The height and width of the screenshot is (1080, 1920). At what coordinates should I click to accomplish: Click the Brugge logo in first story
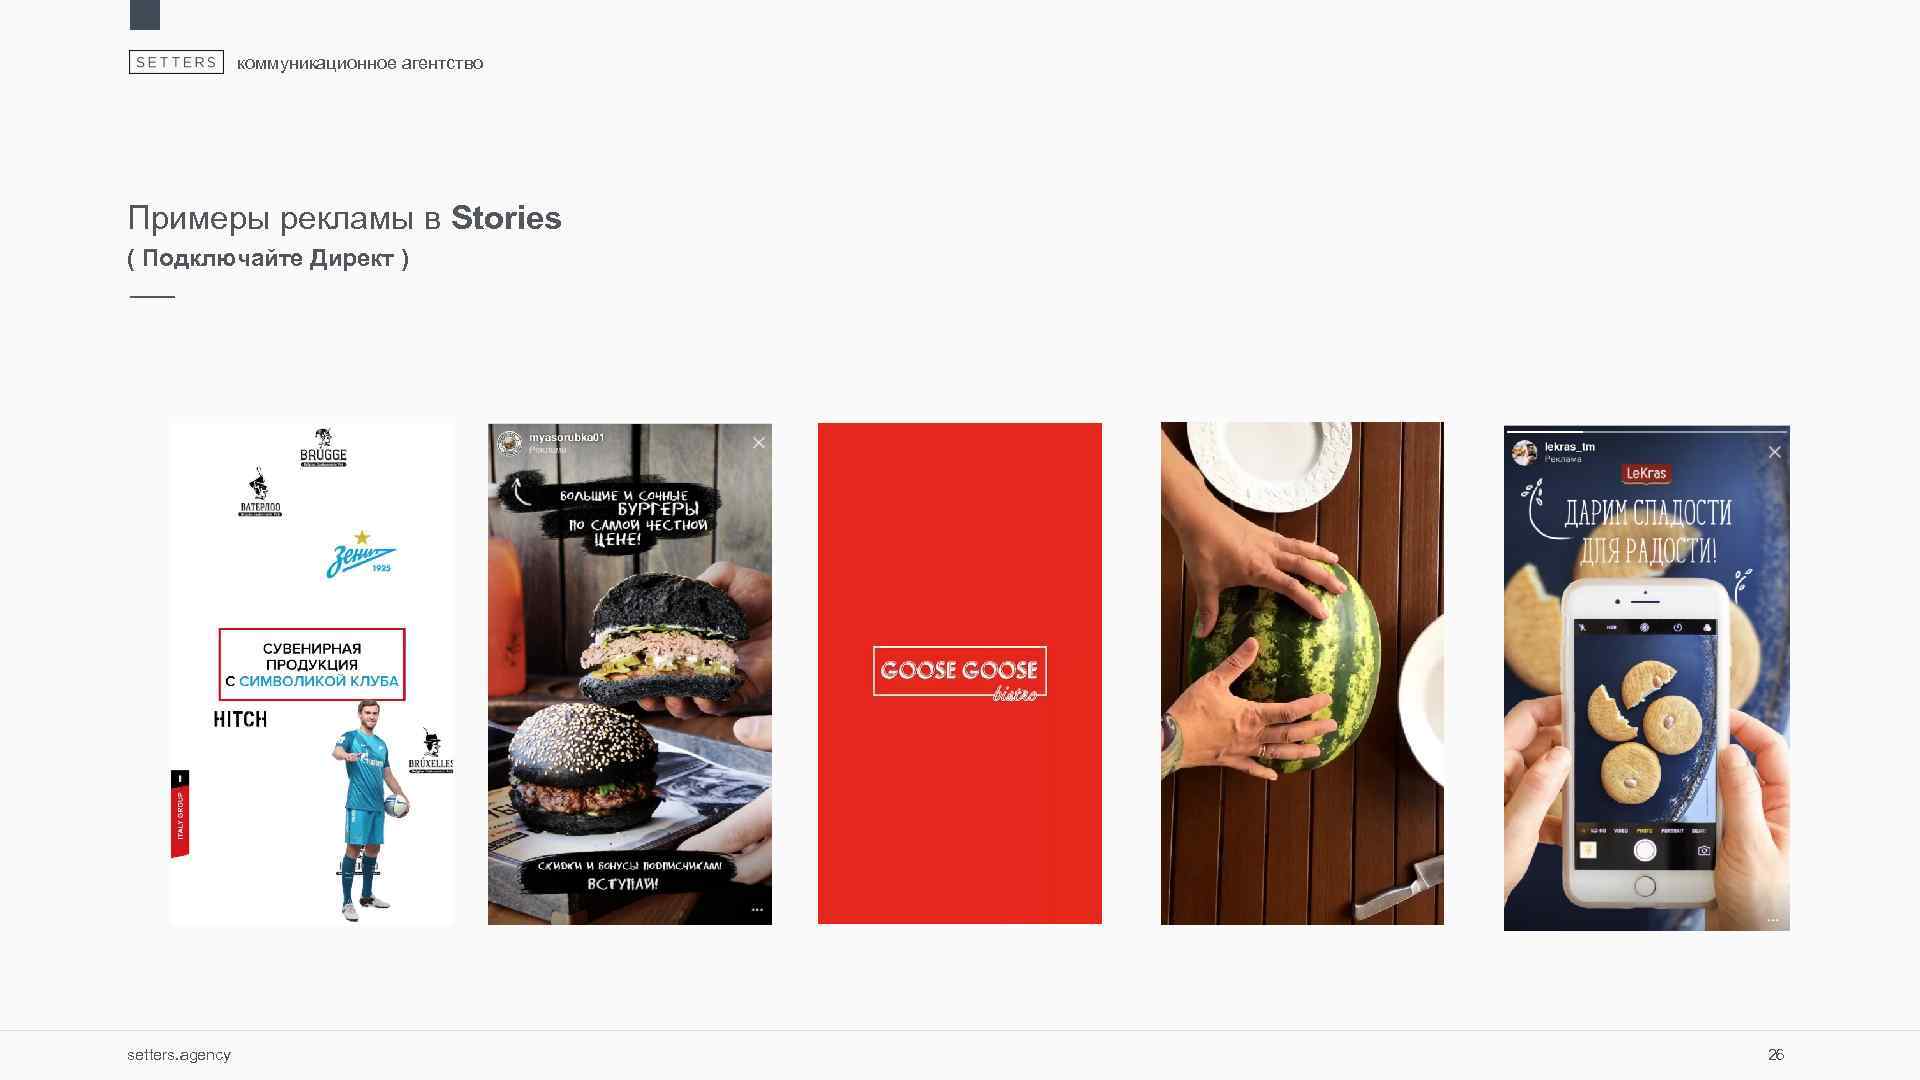(323, 448)
